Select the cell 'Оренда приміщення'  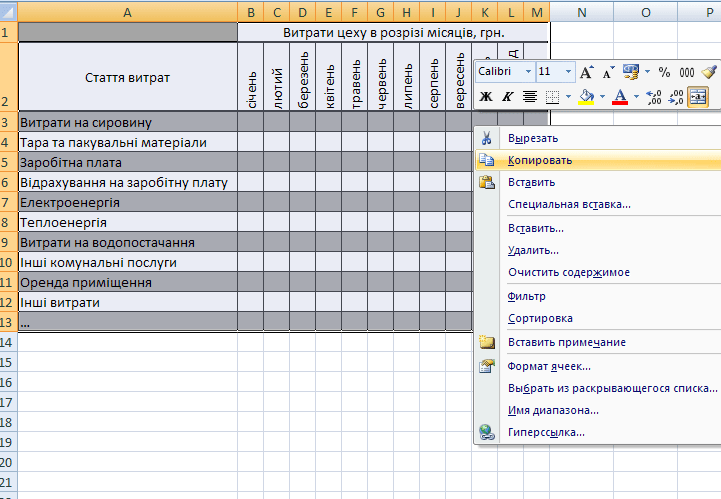[x=127, y=282]
